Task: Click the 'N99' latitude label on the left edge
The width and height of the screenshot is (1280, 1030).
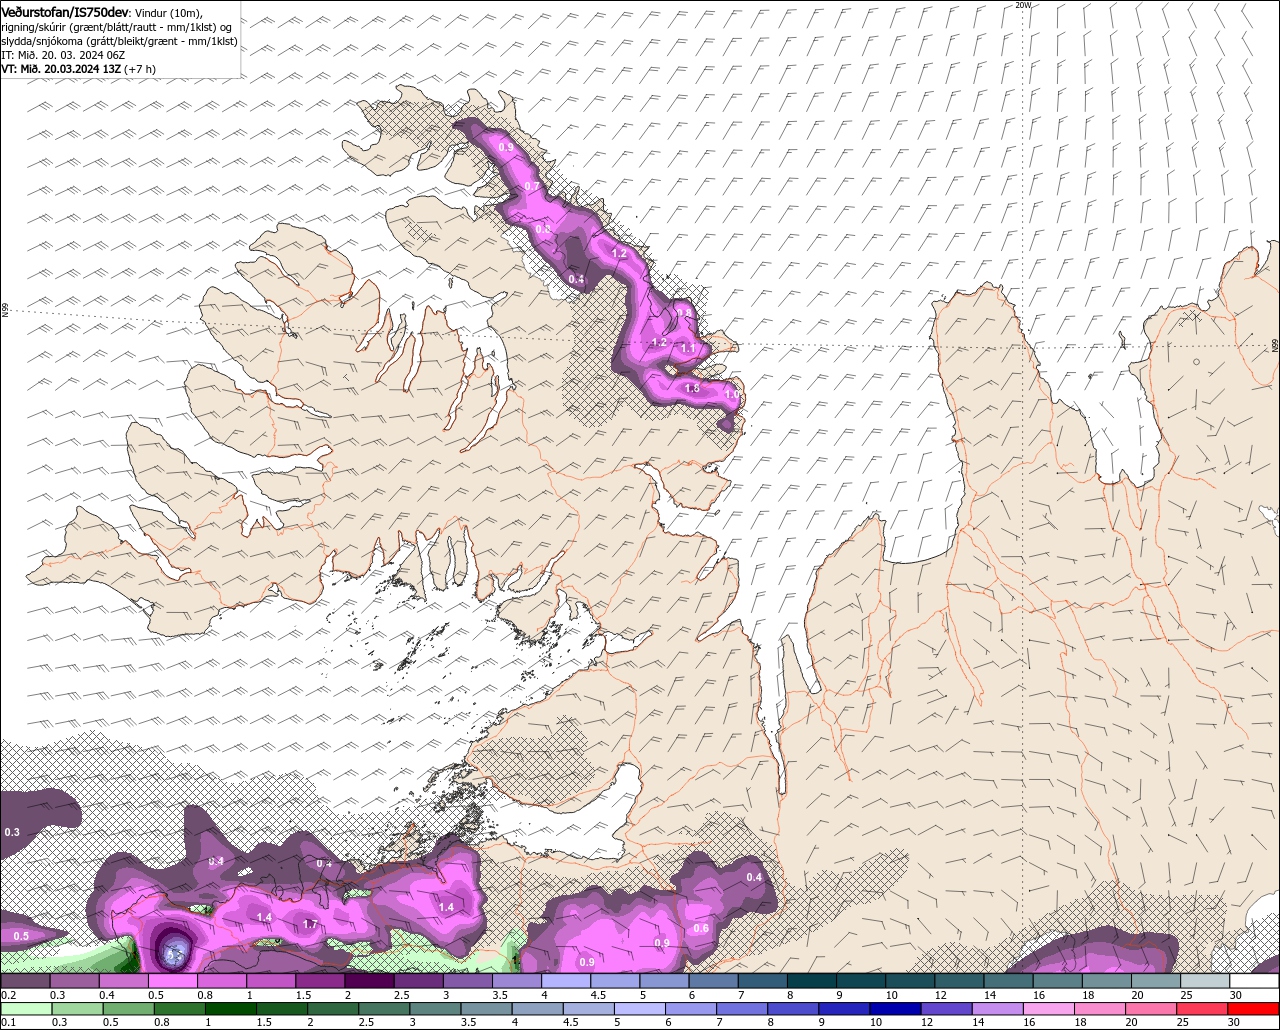Action: click(5, 311)
